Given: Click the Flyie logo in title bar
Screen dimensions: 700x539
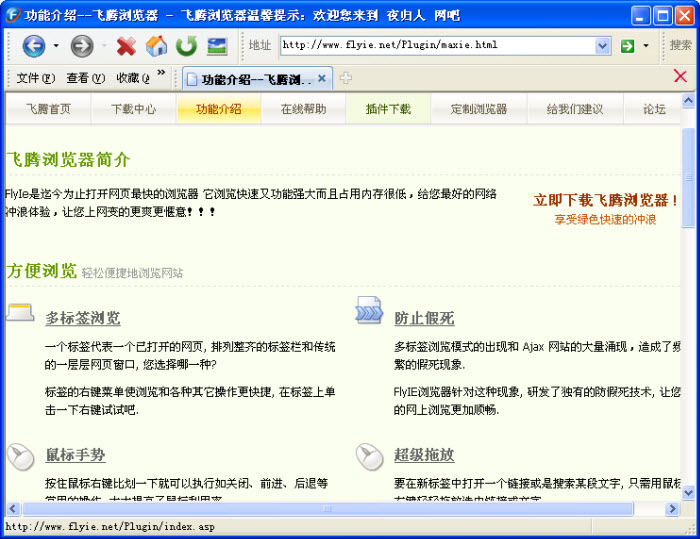Looking at the screenshot, I should pyautogui.click(x=13, y=15).
